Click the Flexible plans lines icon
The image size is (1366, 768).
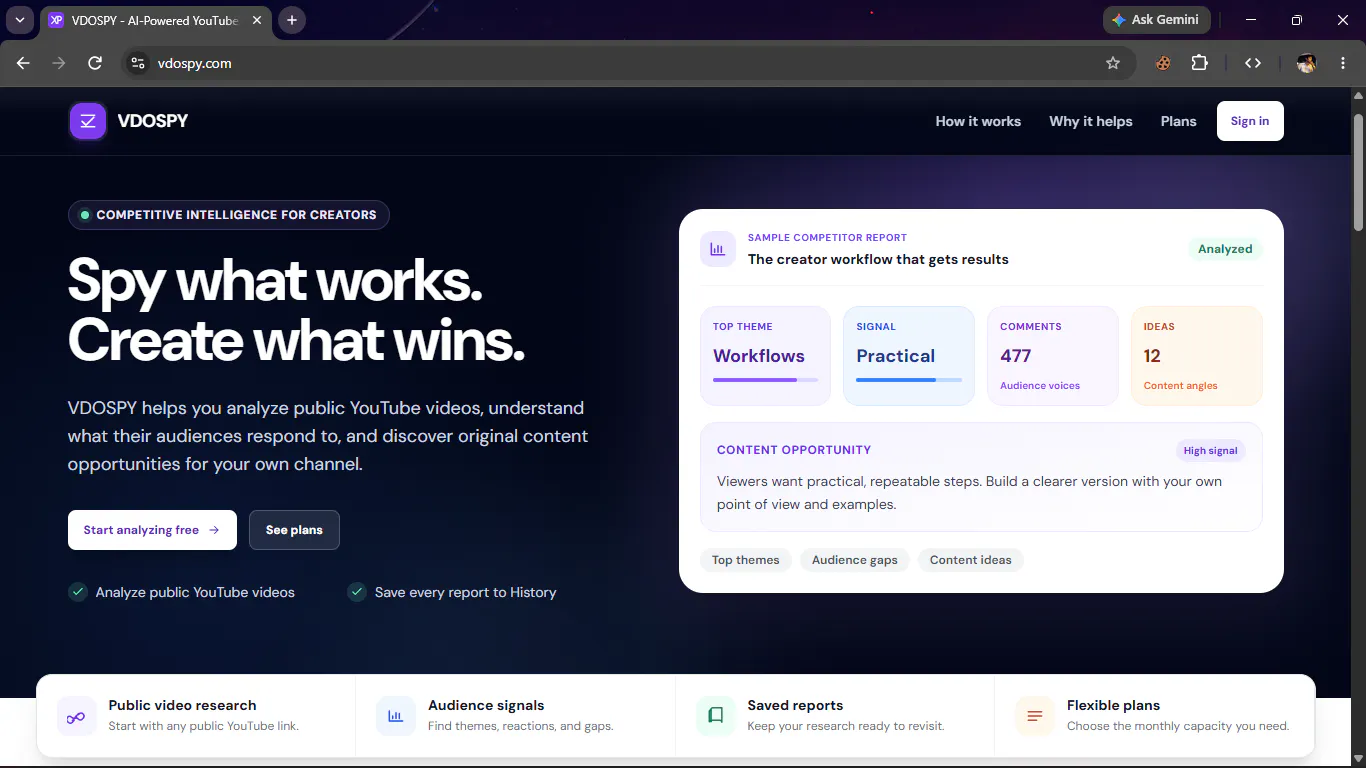(1035, 716)
